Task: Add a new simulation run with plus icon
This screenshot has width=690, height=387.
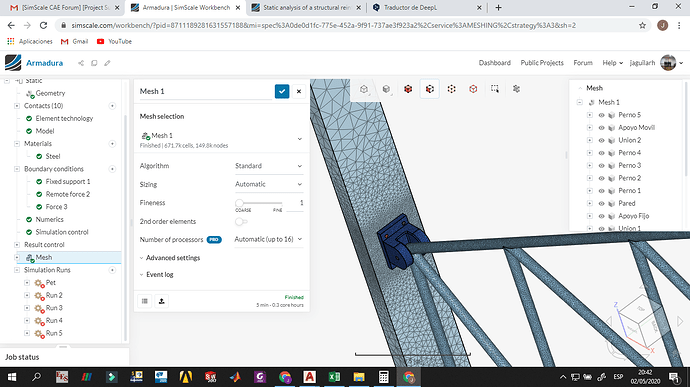Action: [112, 270]
